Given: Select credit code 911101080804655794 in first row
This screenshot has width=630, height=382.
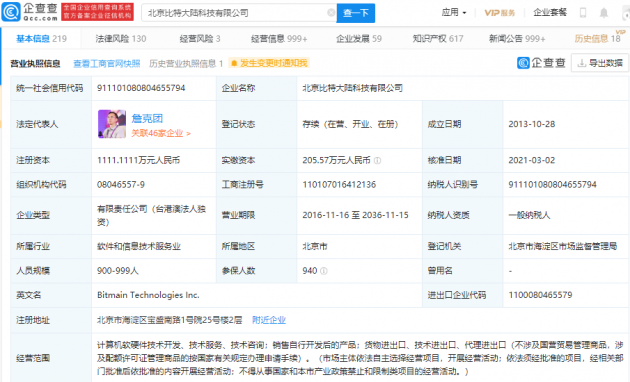Looking at the screenshot, I should click(141, 88).
